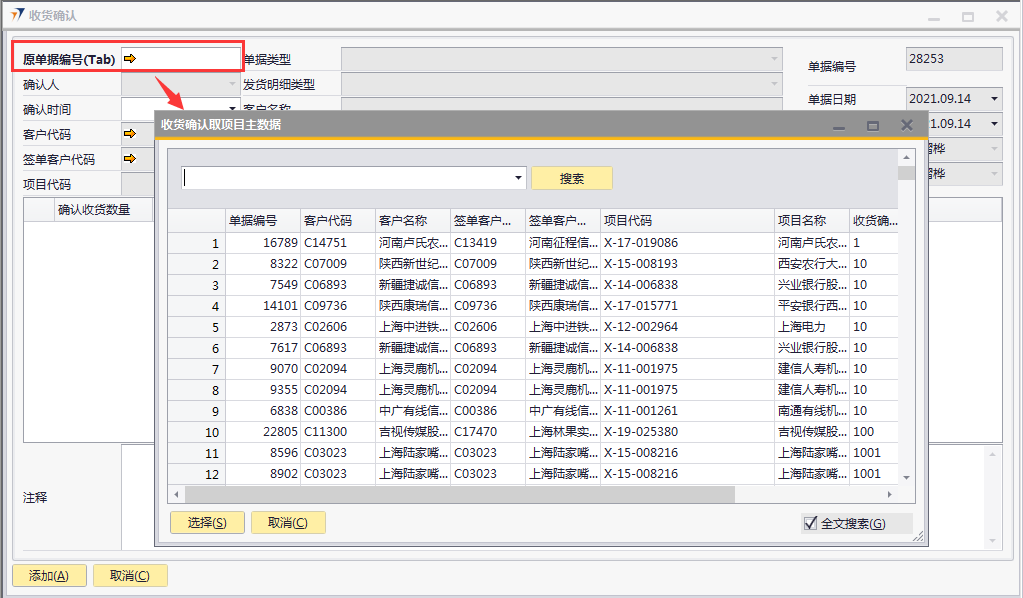Open the search box dropdown arrow
The image size is (1023, 598).
tap(518, 178)
